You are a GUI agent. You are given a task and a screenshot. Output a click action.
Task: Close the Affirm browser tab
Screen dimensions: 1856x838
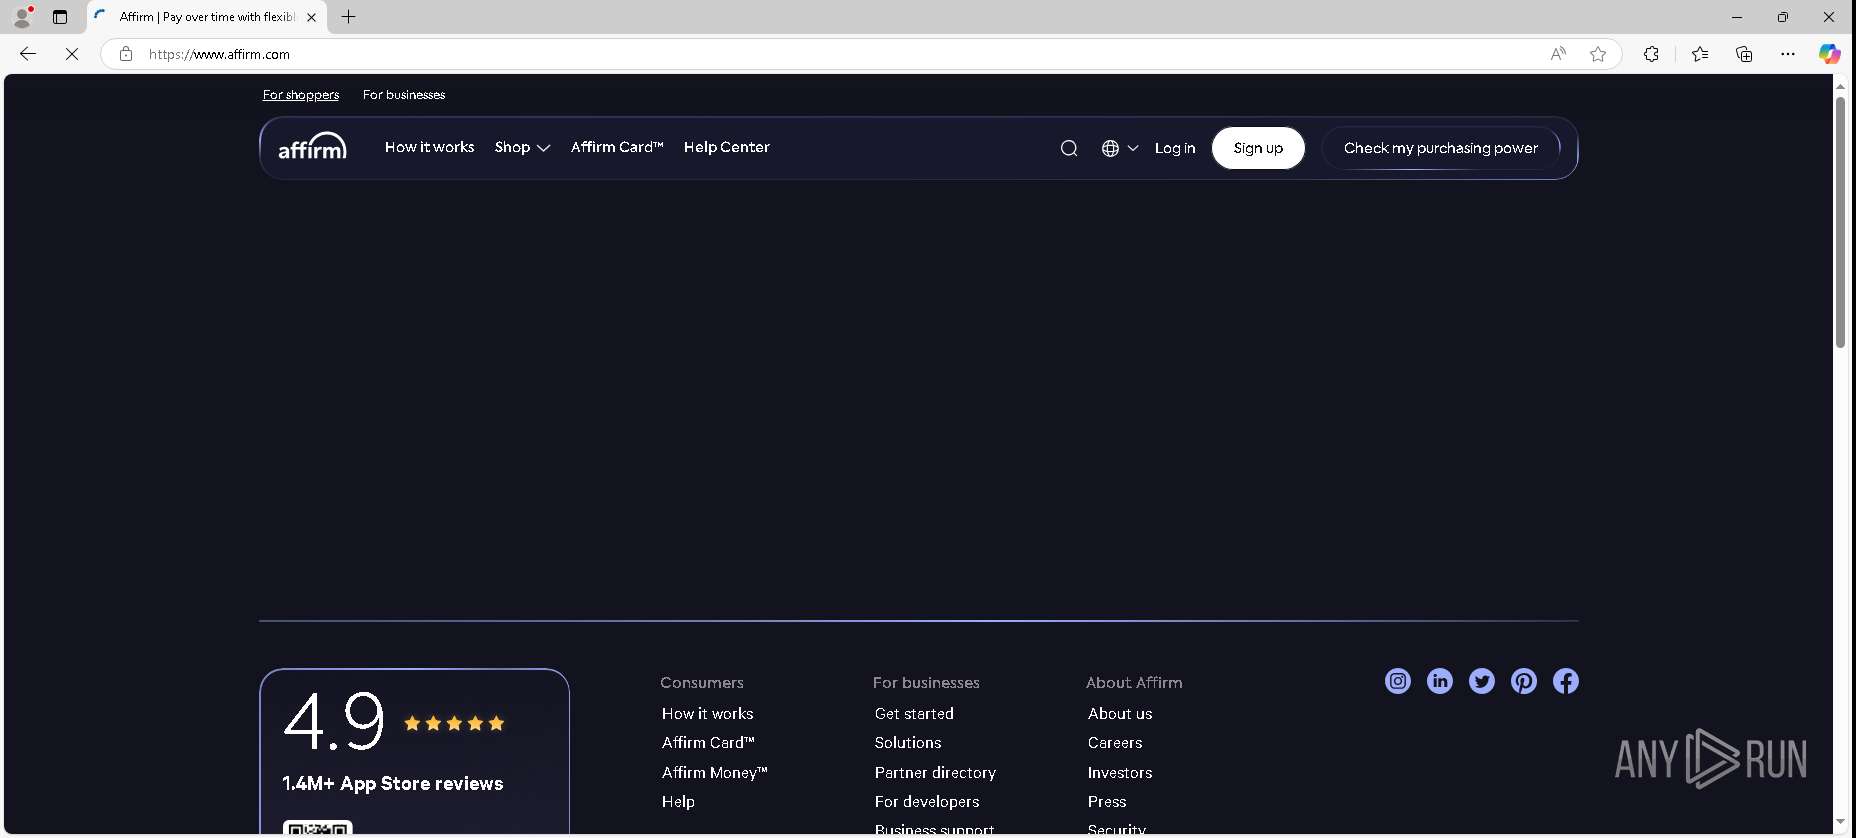tap(311, 17)
